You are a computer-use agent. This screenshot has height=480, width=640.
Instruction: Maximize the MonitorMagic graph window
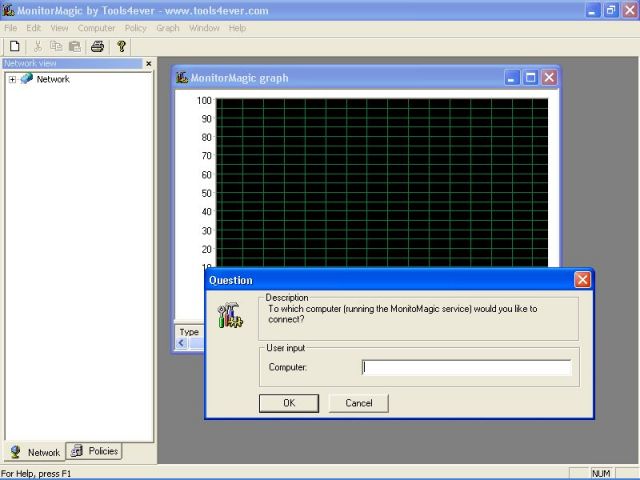[x=531, y=78]
